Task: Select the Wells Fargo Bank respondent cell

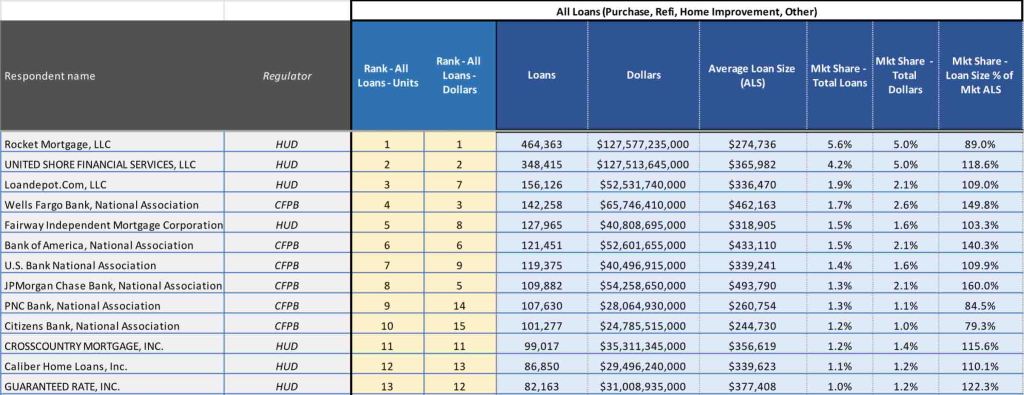Action: click(x=112, y=204)
